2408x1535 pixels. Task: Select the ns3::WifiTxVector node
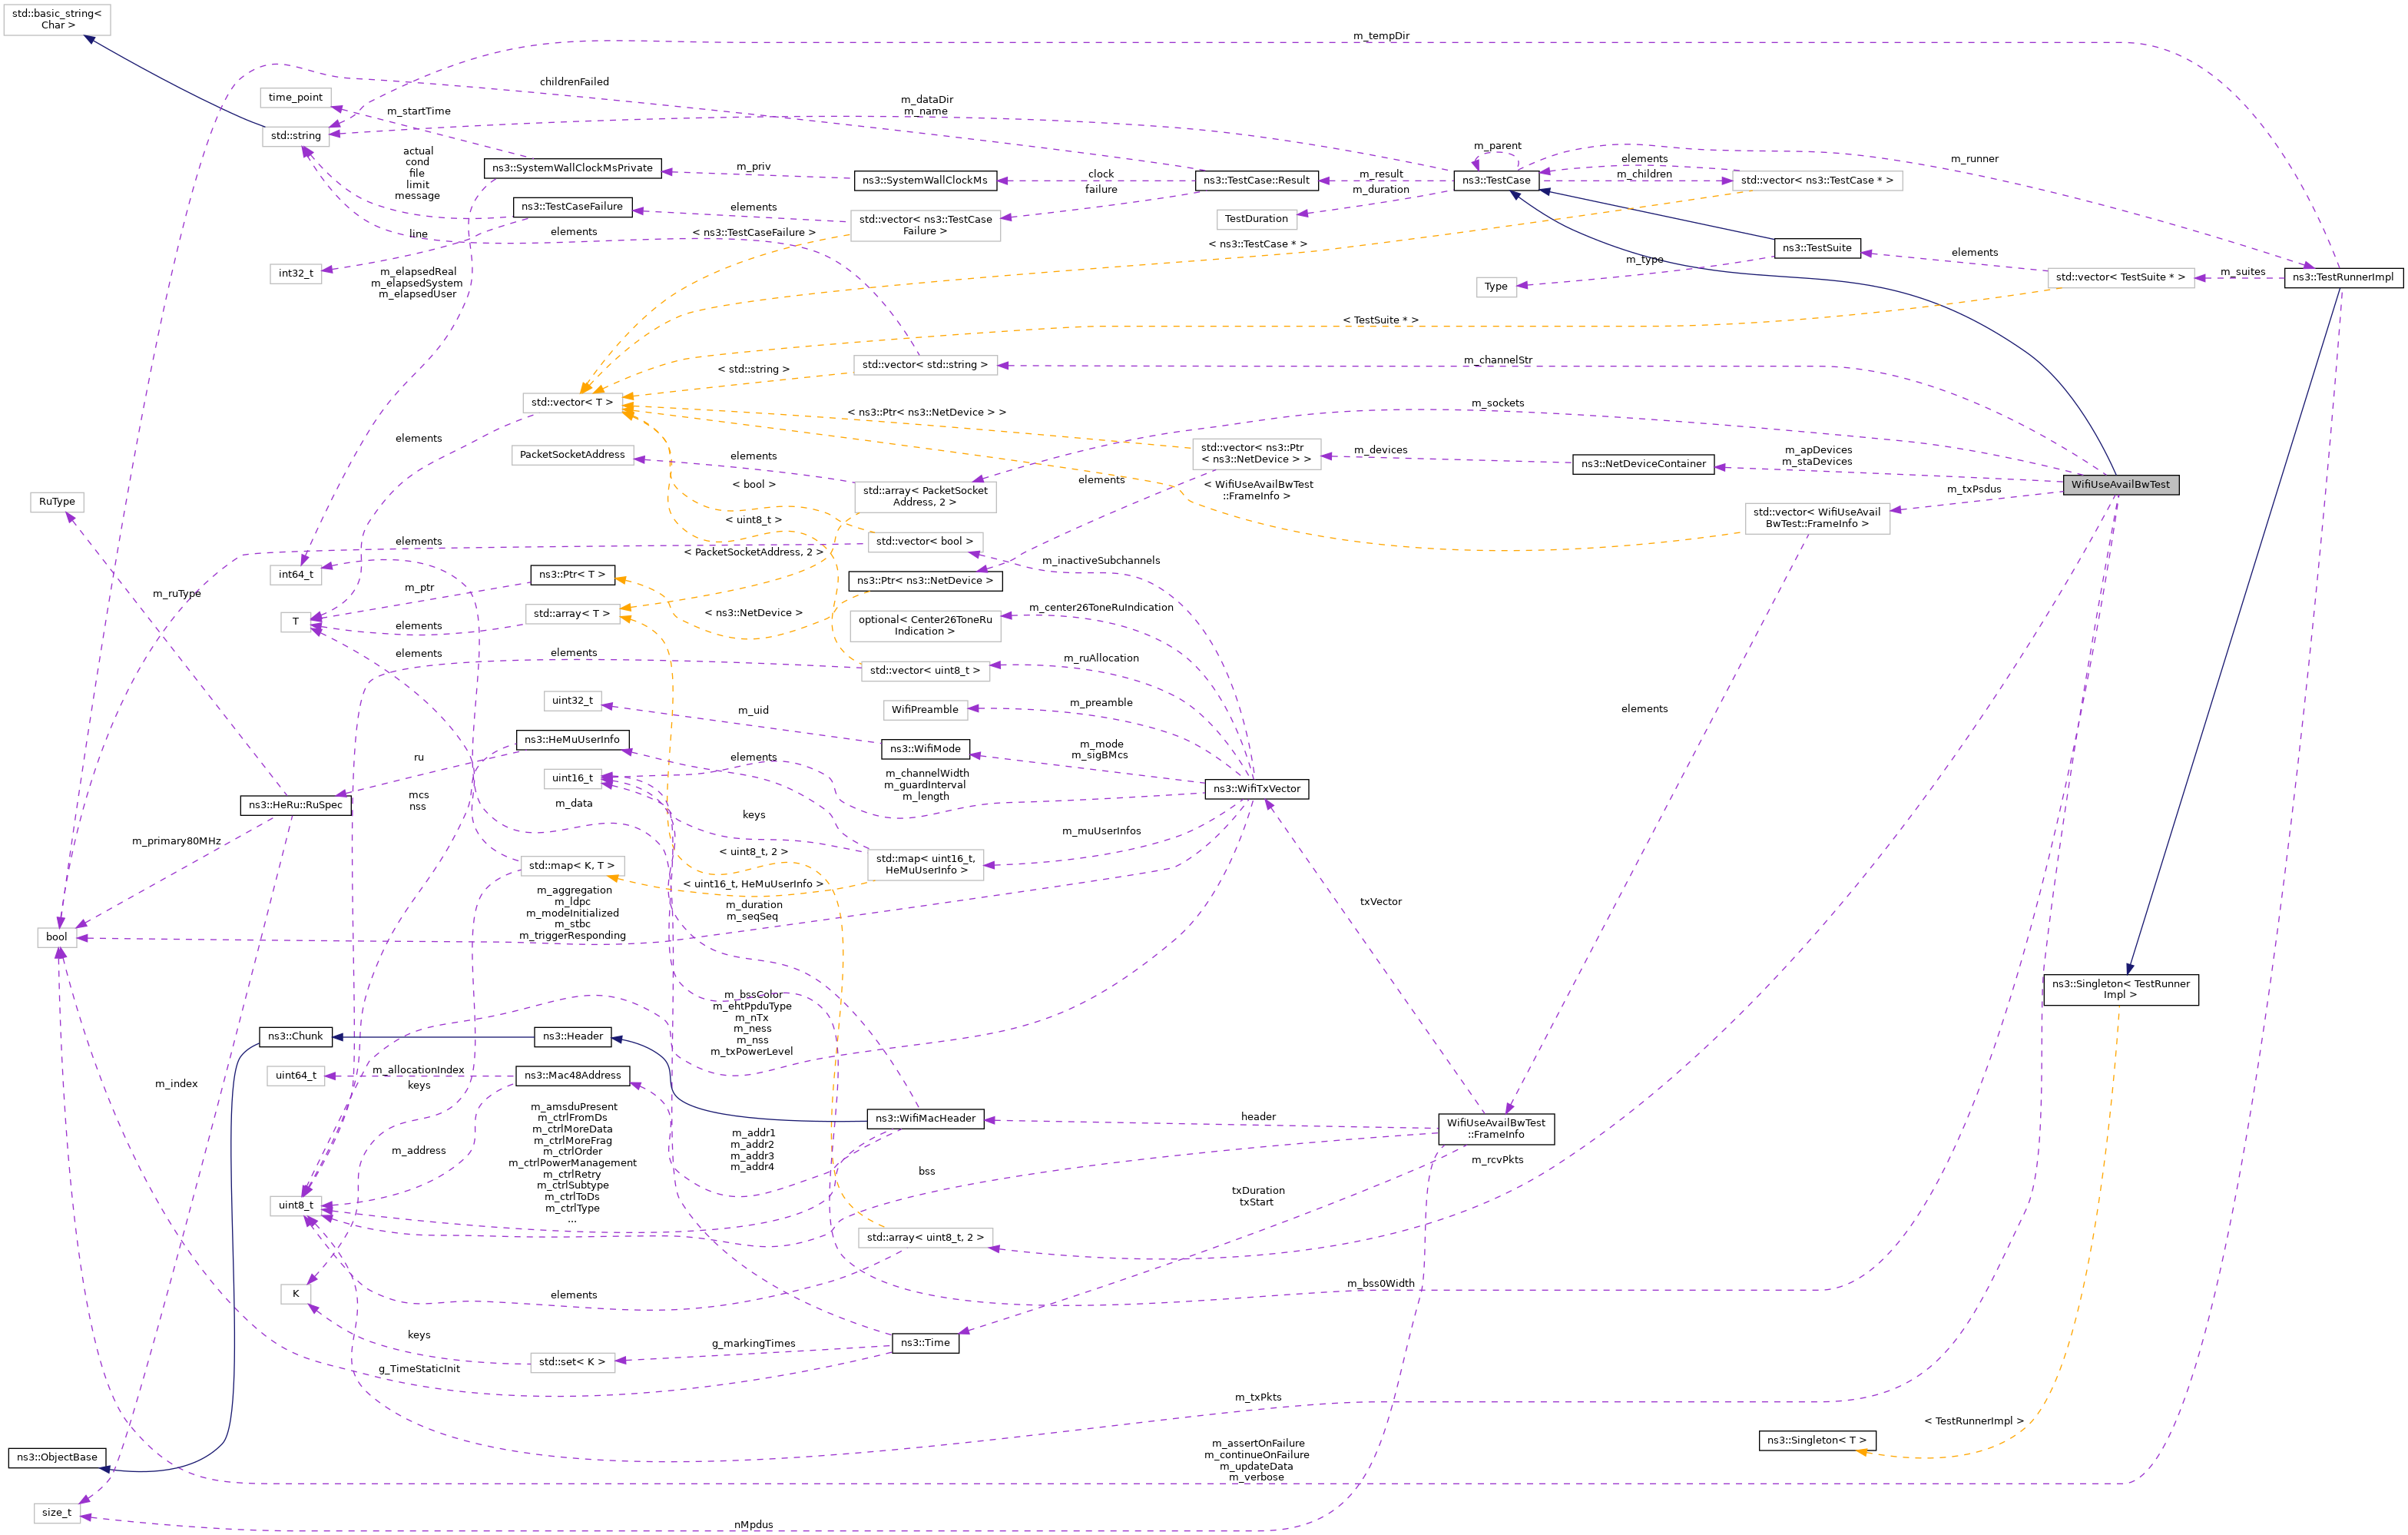click(x=1256, y=788)
